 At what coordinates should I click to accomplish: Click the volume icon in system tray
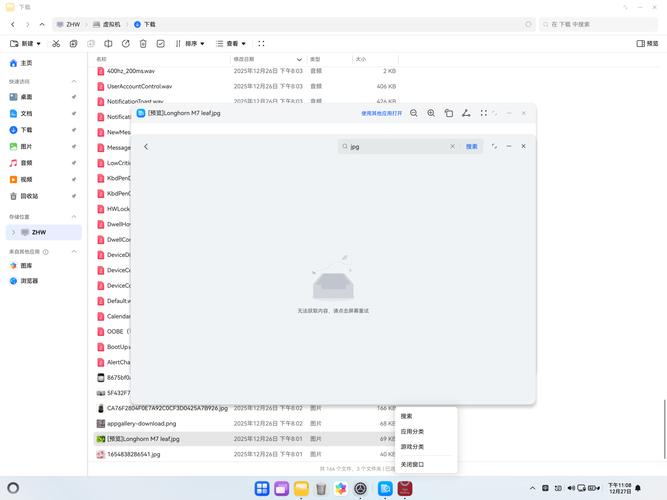570,488
